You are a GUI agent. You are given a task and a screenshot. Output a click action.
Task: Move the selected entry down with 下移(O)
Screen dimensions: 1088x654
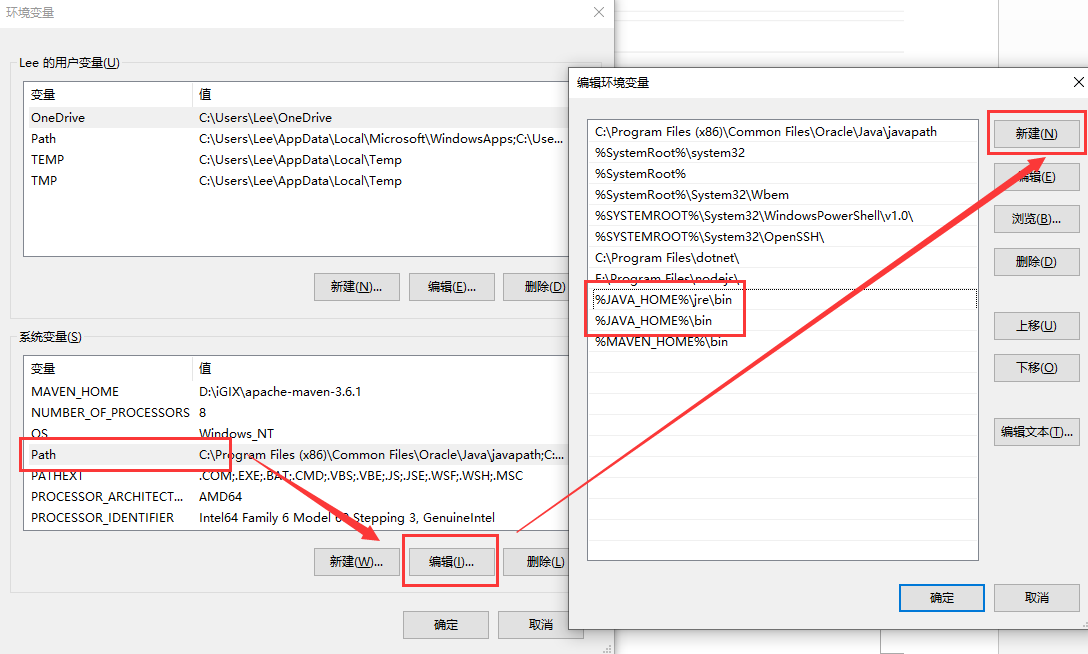(x=1036, y=367)
